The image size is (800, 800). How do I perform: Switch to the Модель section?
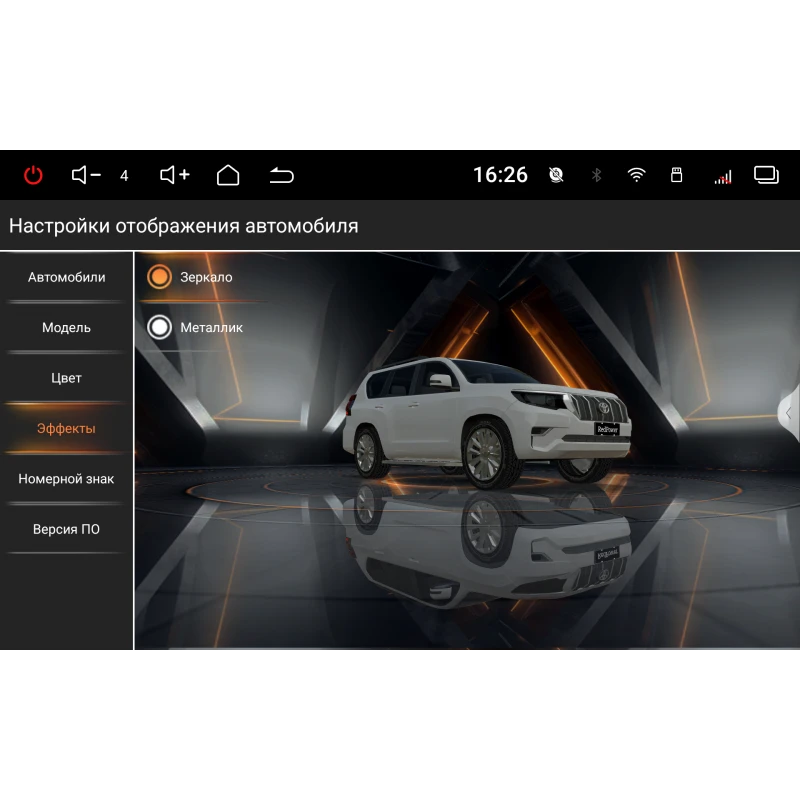pyautogui.click(x=66, y=327)
